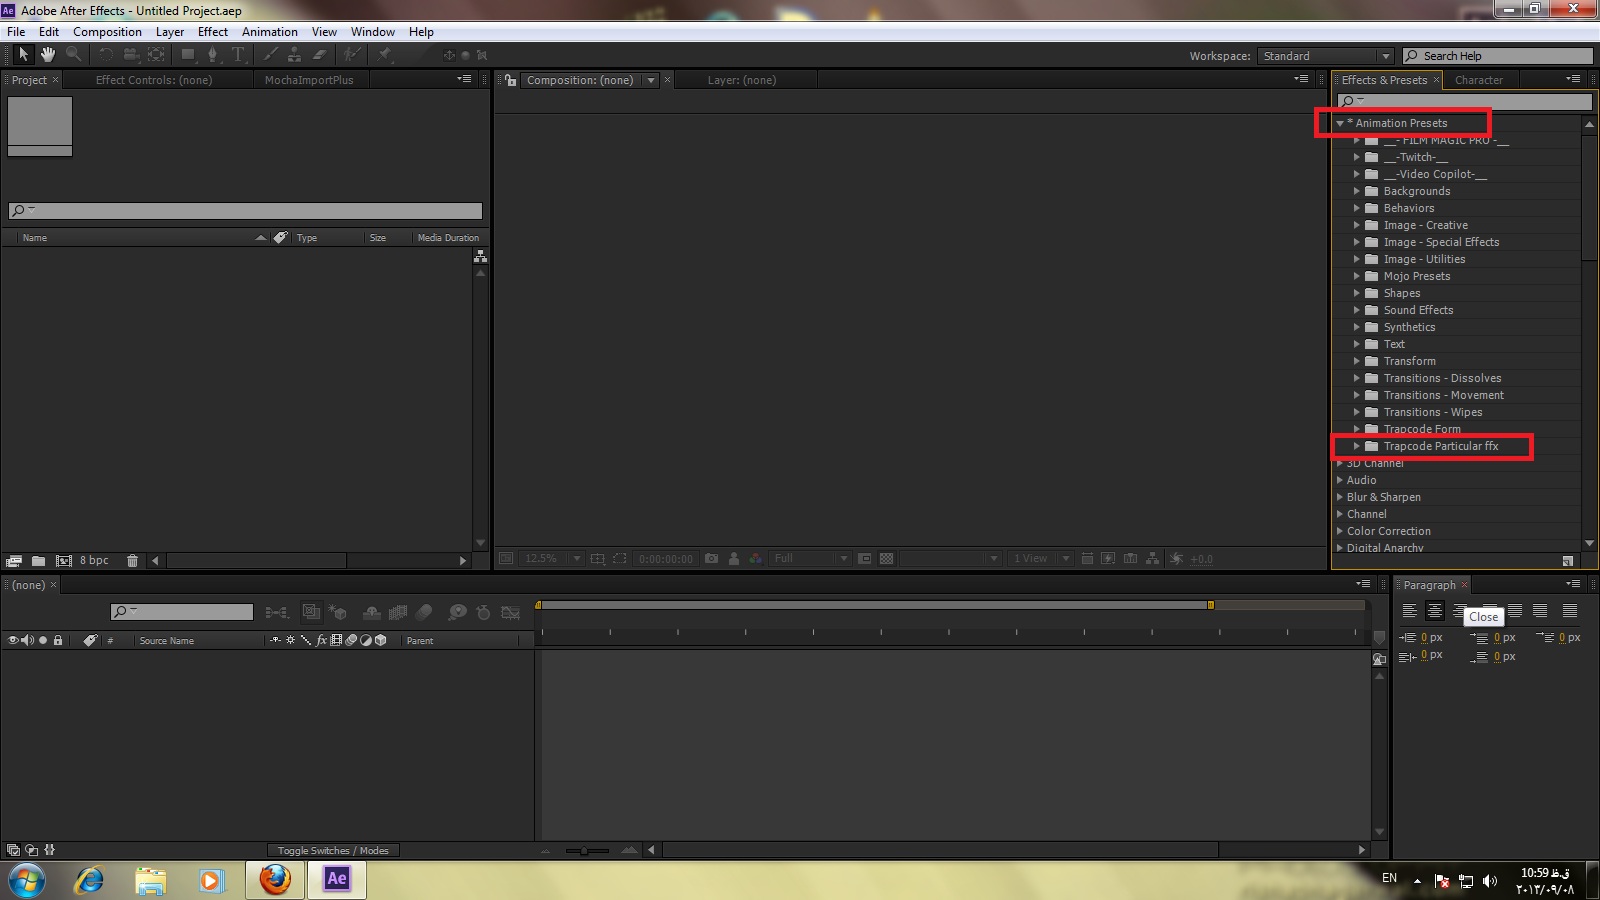Expand the Trapcode Particular ffx folder

[1357, 446]
